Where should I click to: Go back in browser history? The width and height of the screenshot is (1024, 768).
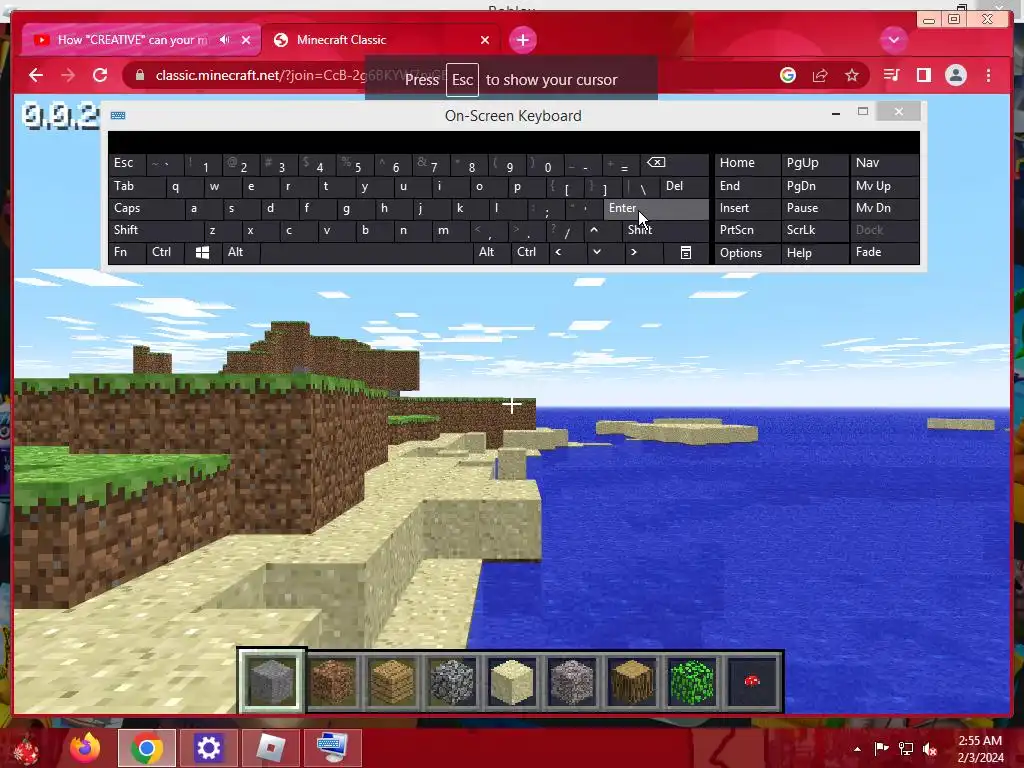[36, 75]
